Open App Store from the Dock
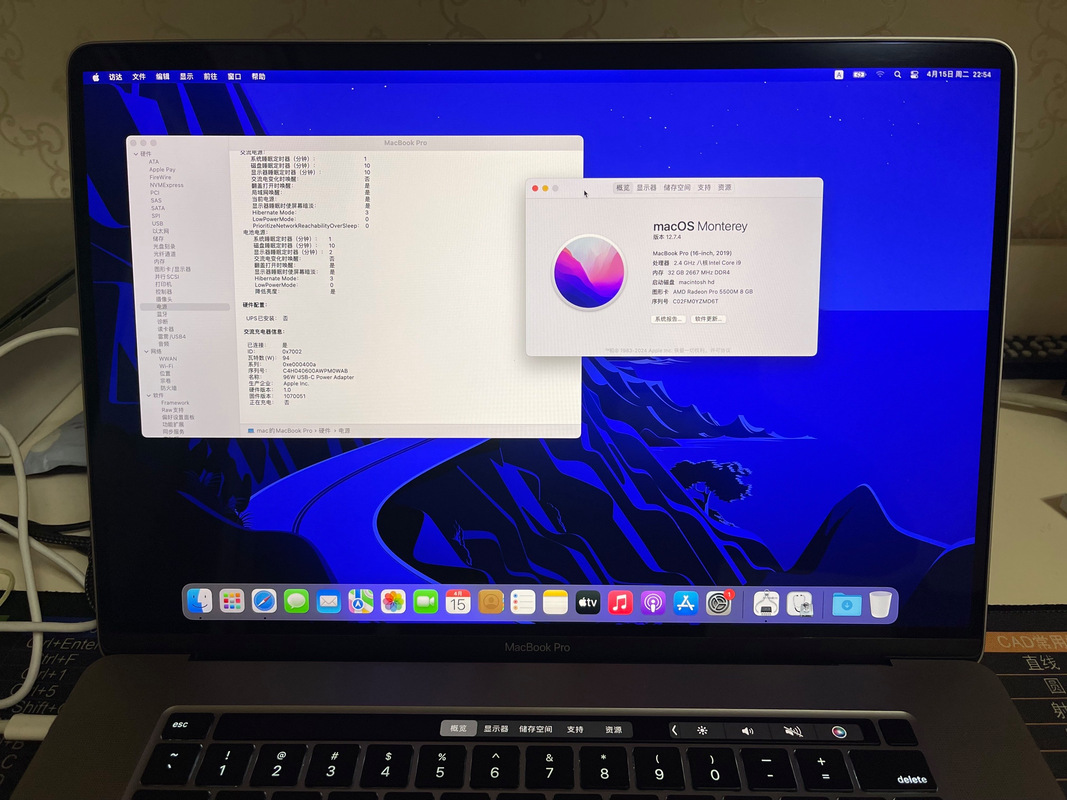 685,603
